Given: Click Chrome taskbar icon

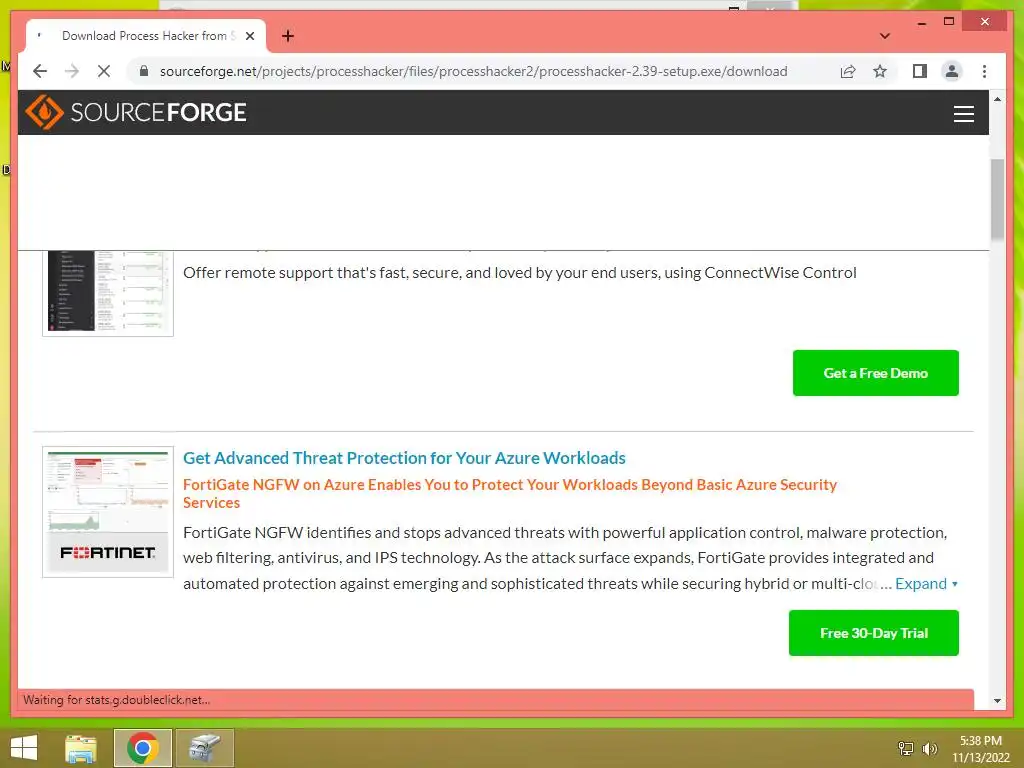Looking at the screenshot, I should point(142,748).
